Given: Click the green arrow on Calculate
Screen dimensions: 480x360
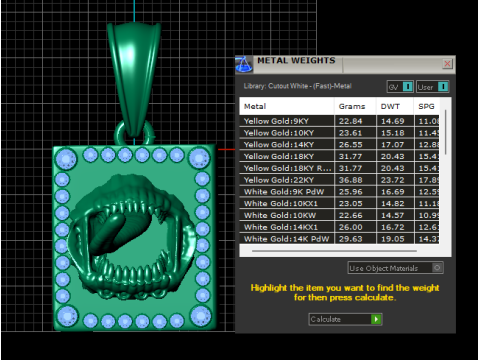Looking at the screenshot, I should pyautogui.click(x=376, y=319).
